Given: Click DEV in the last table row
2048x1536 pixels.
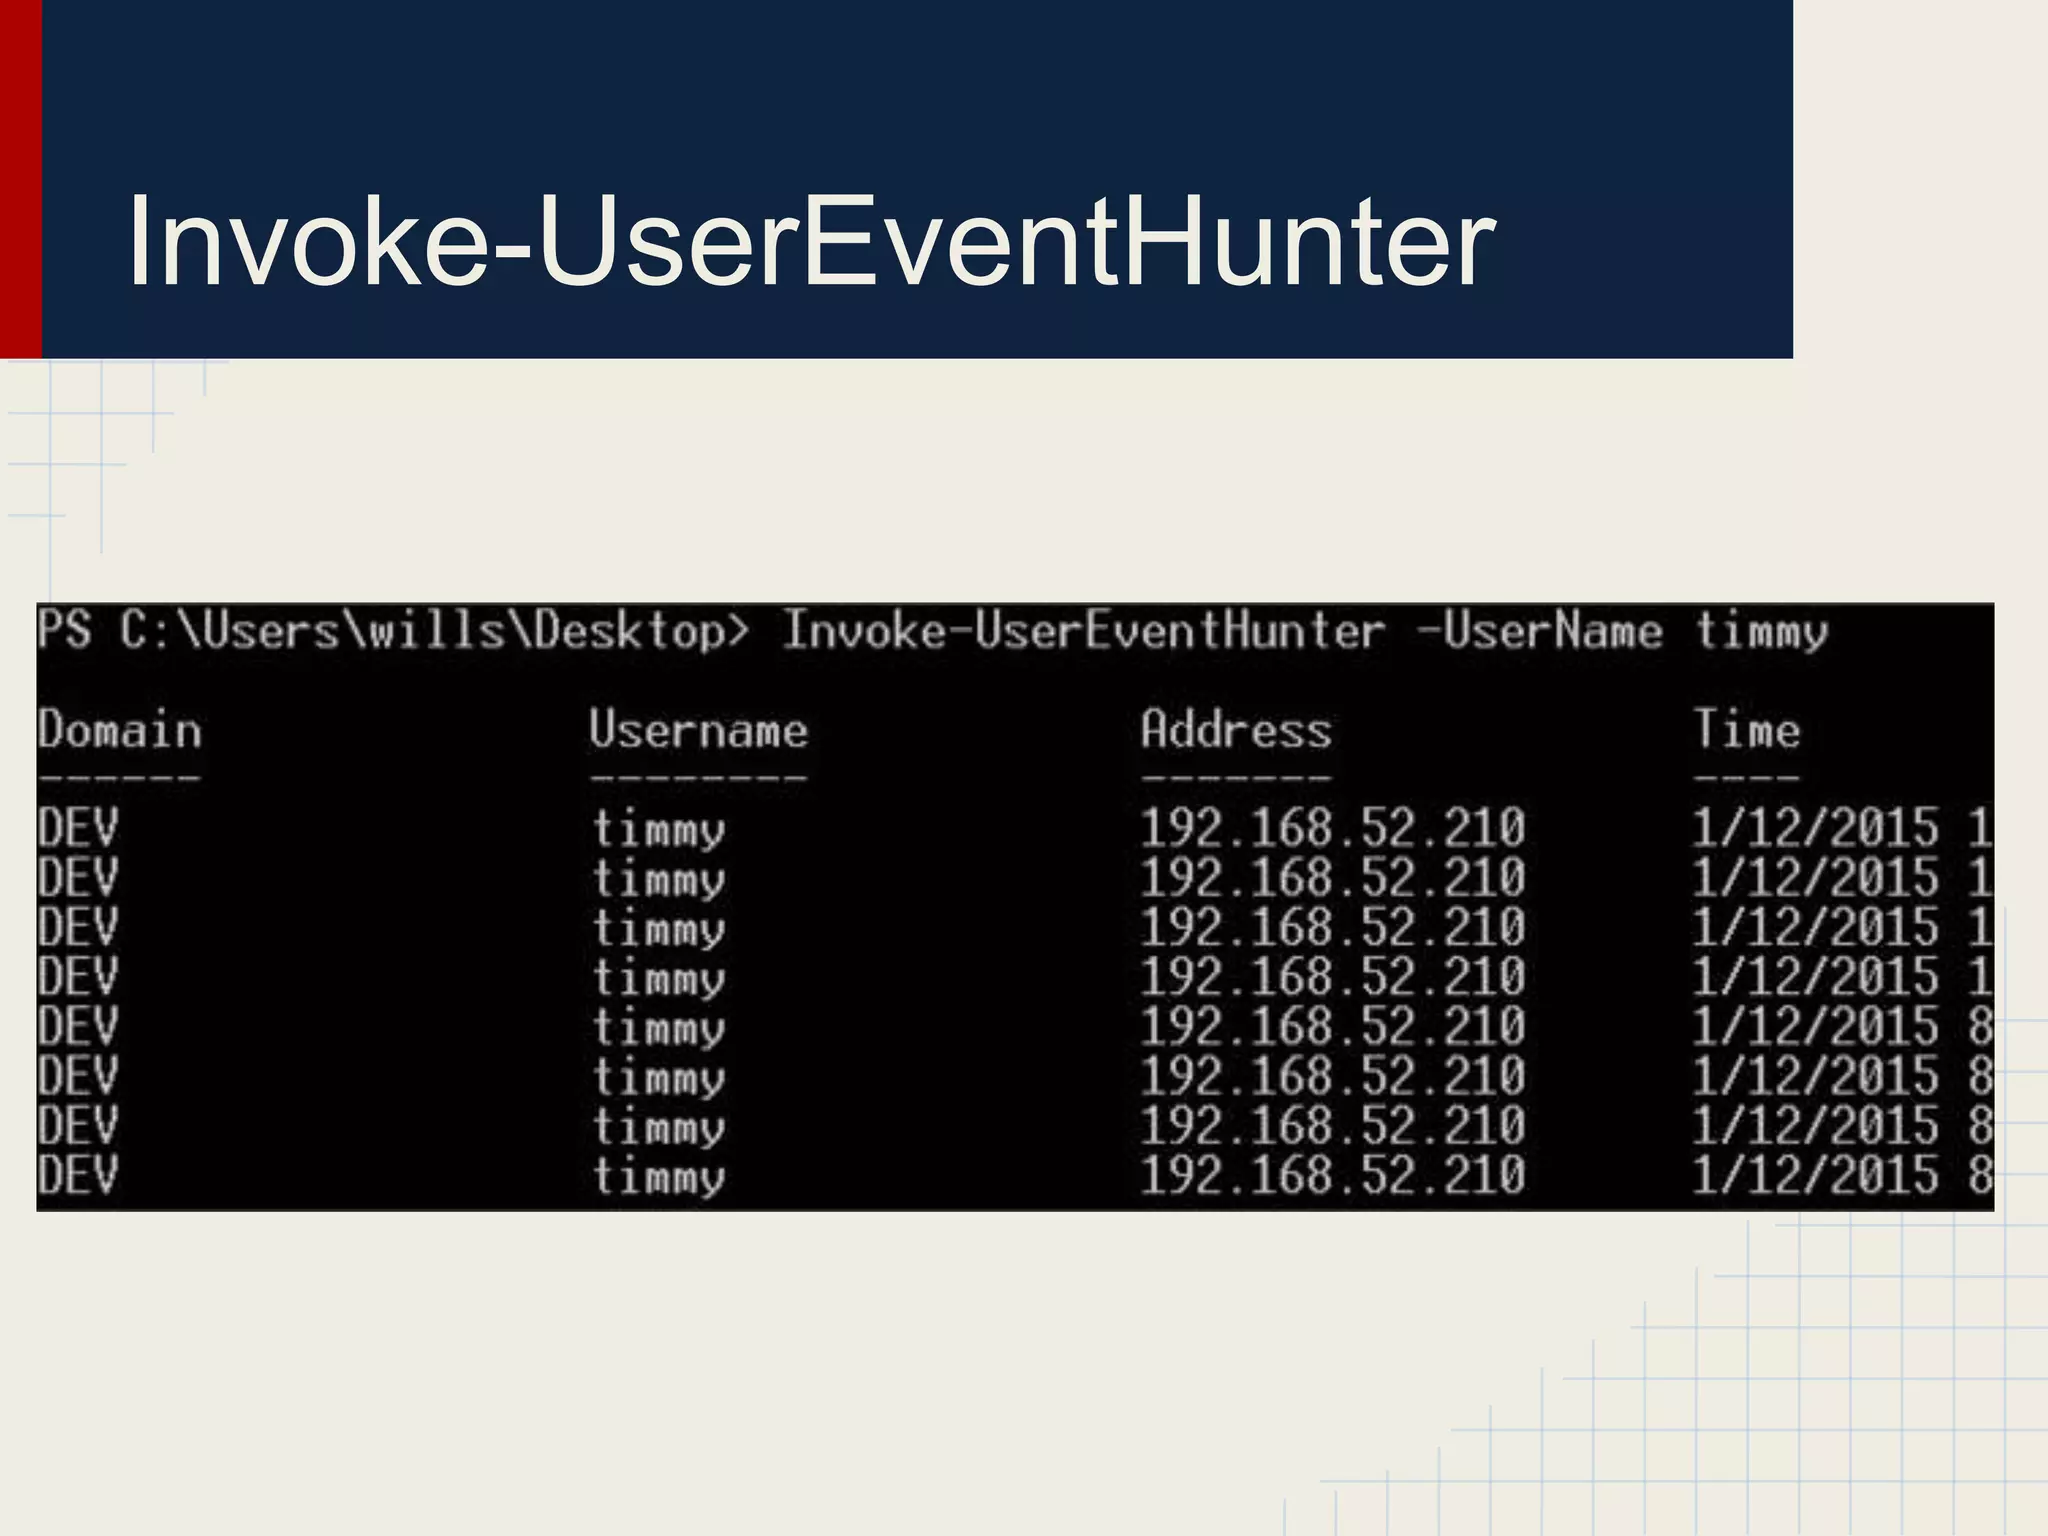Looking at the screenshot, I should coord(78,1174).
